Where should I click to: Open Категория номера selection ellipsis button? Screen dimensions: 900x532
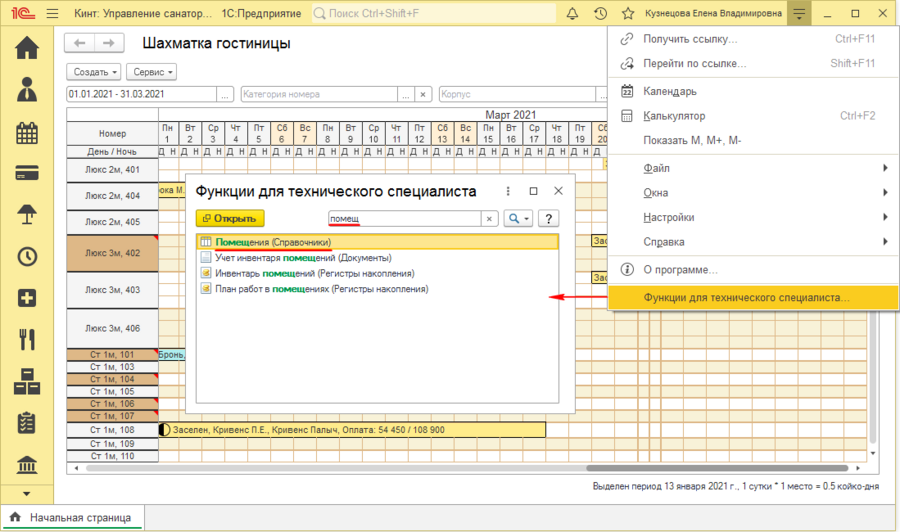(x=406, y=94)
